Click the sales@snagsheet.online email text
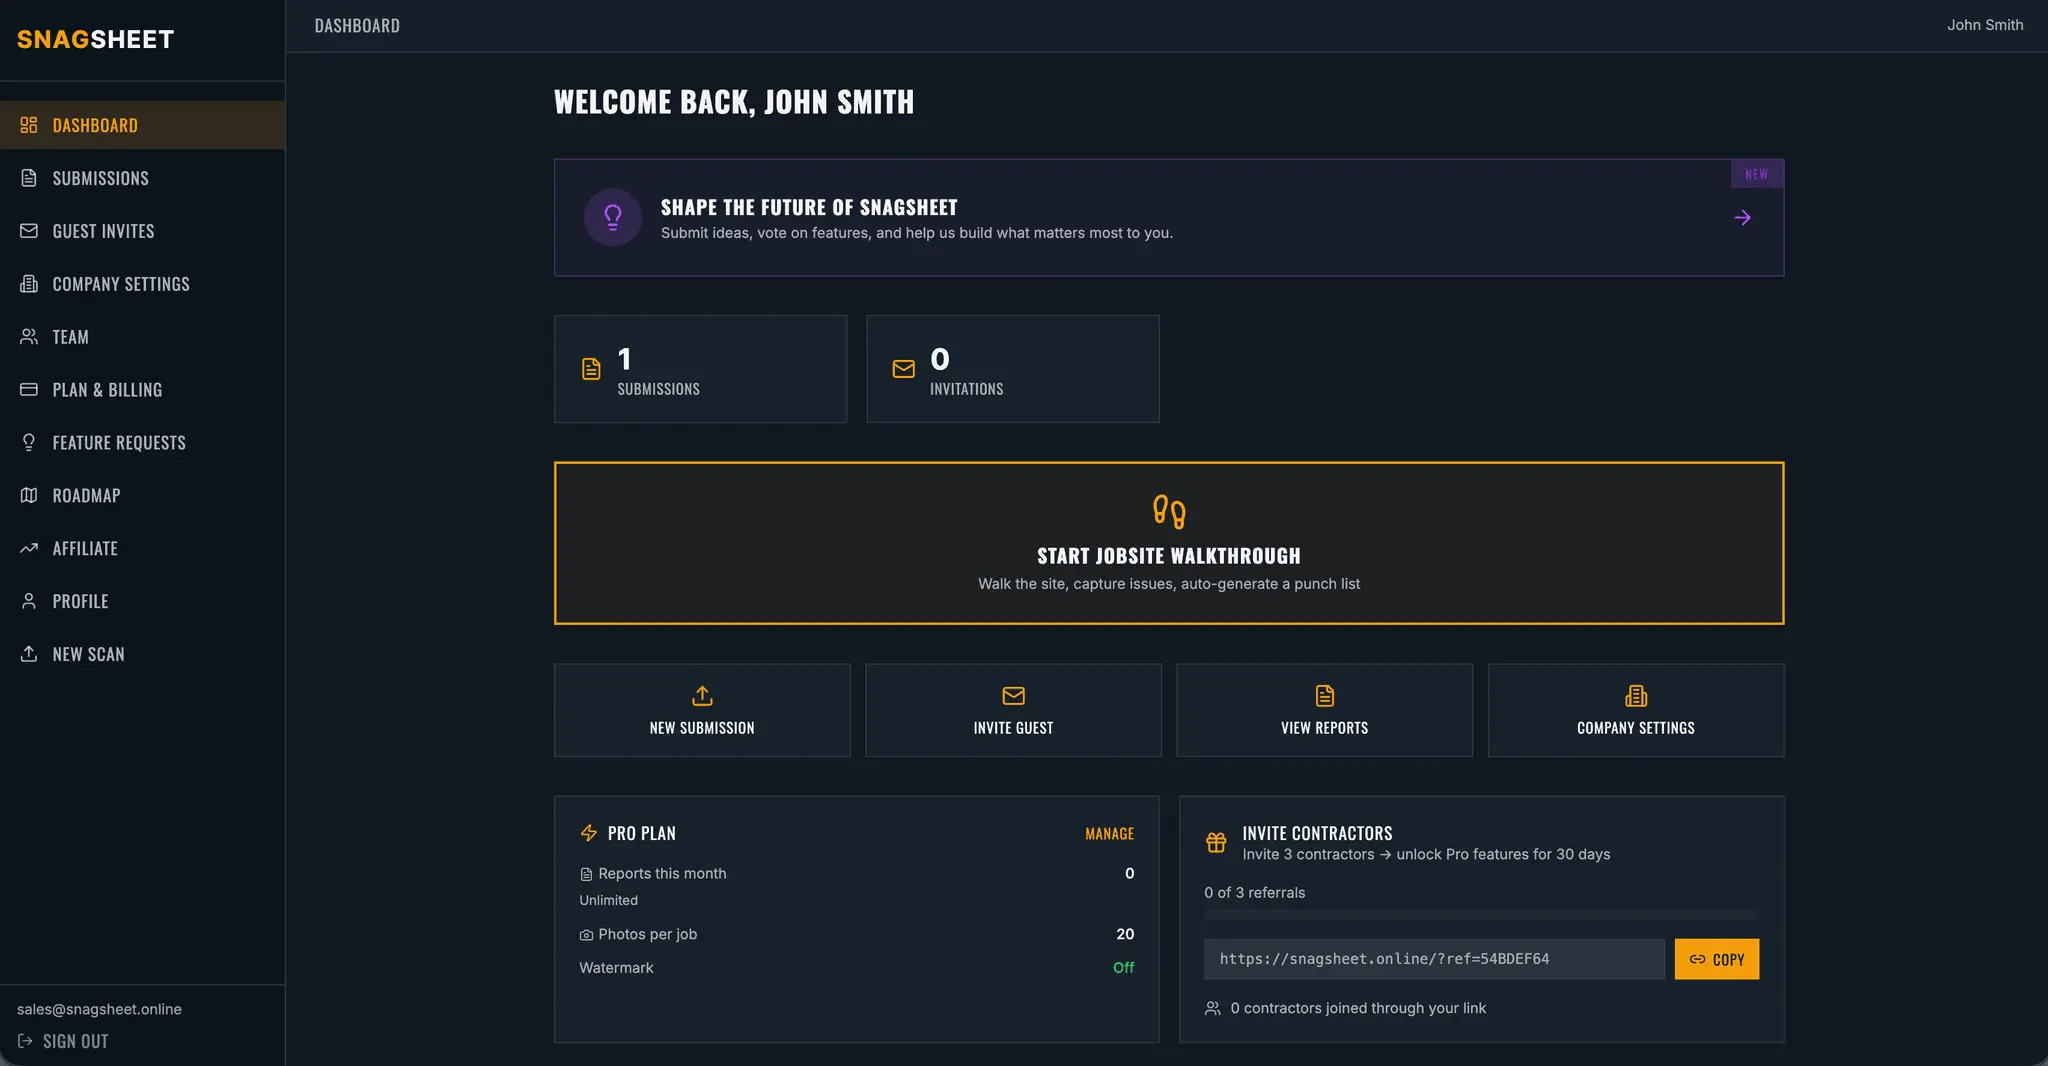 click(x=99, y=1009)
